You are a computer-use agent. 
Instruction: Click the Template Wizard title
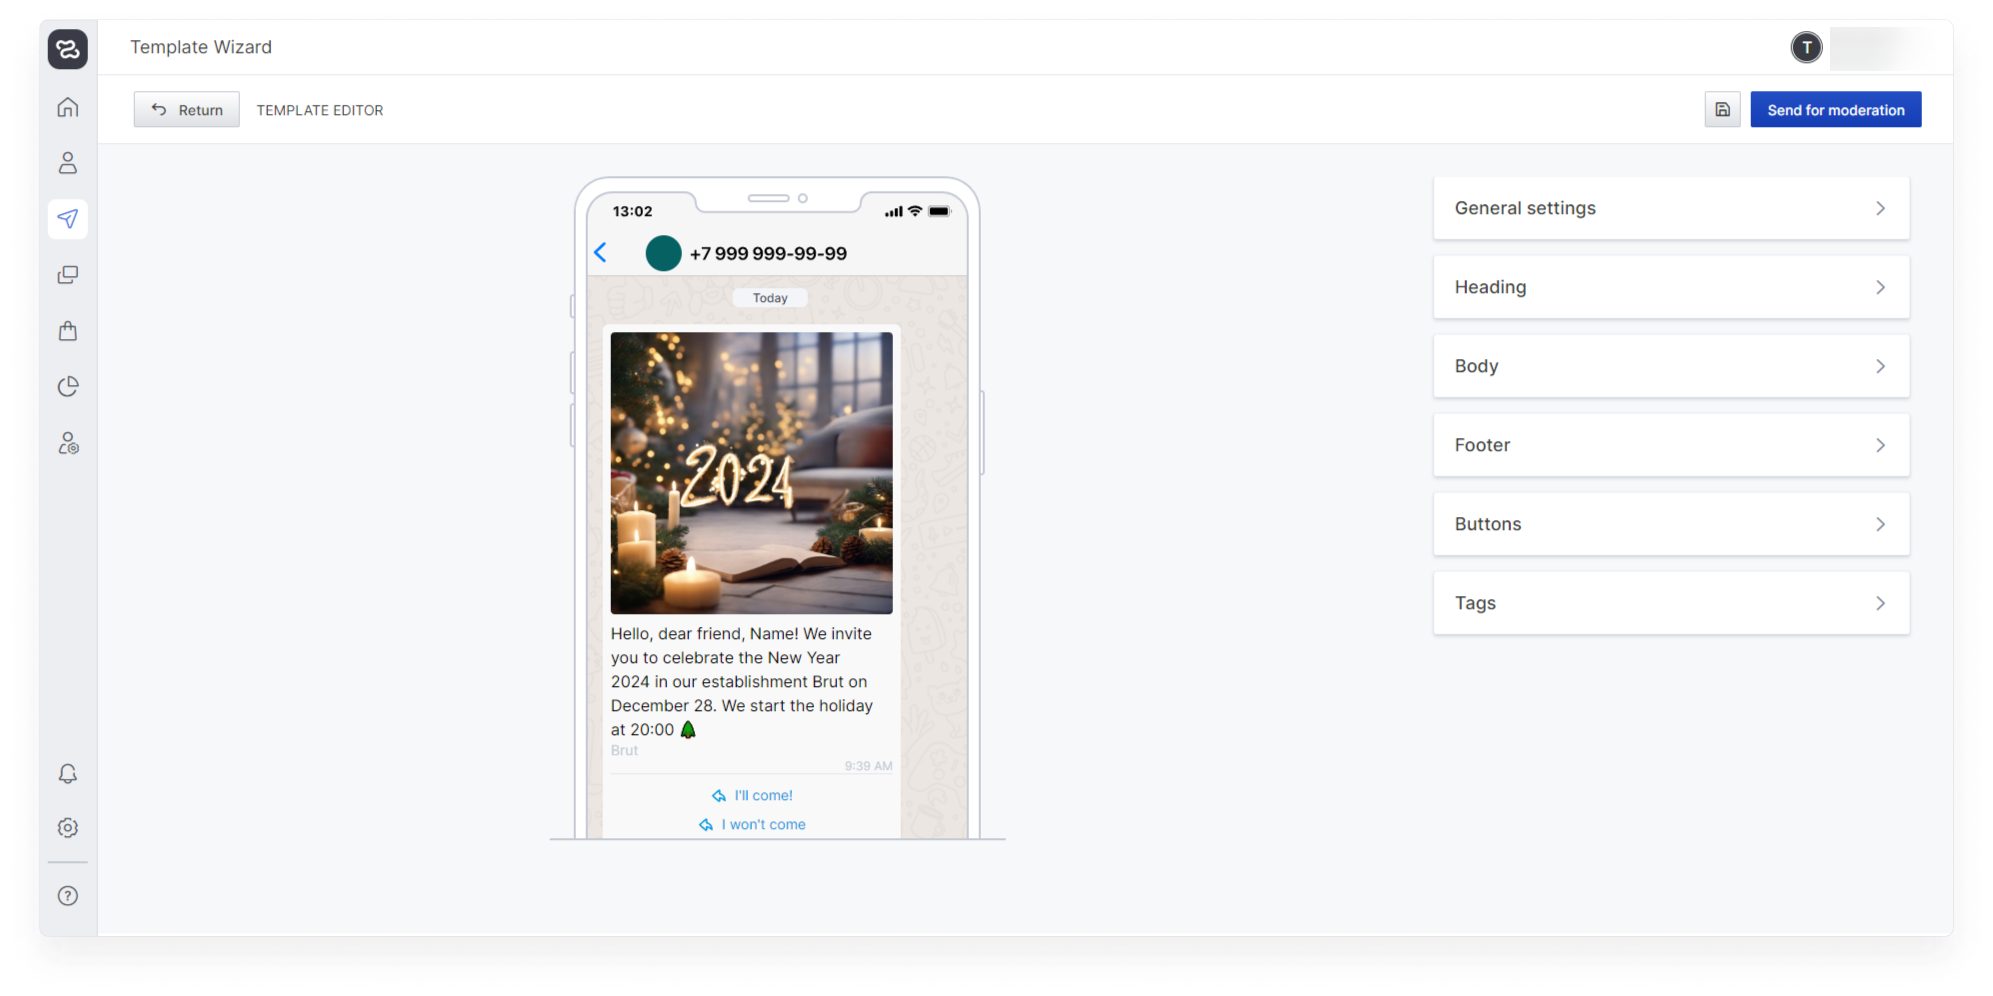point(201,47)
